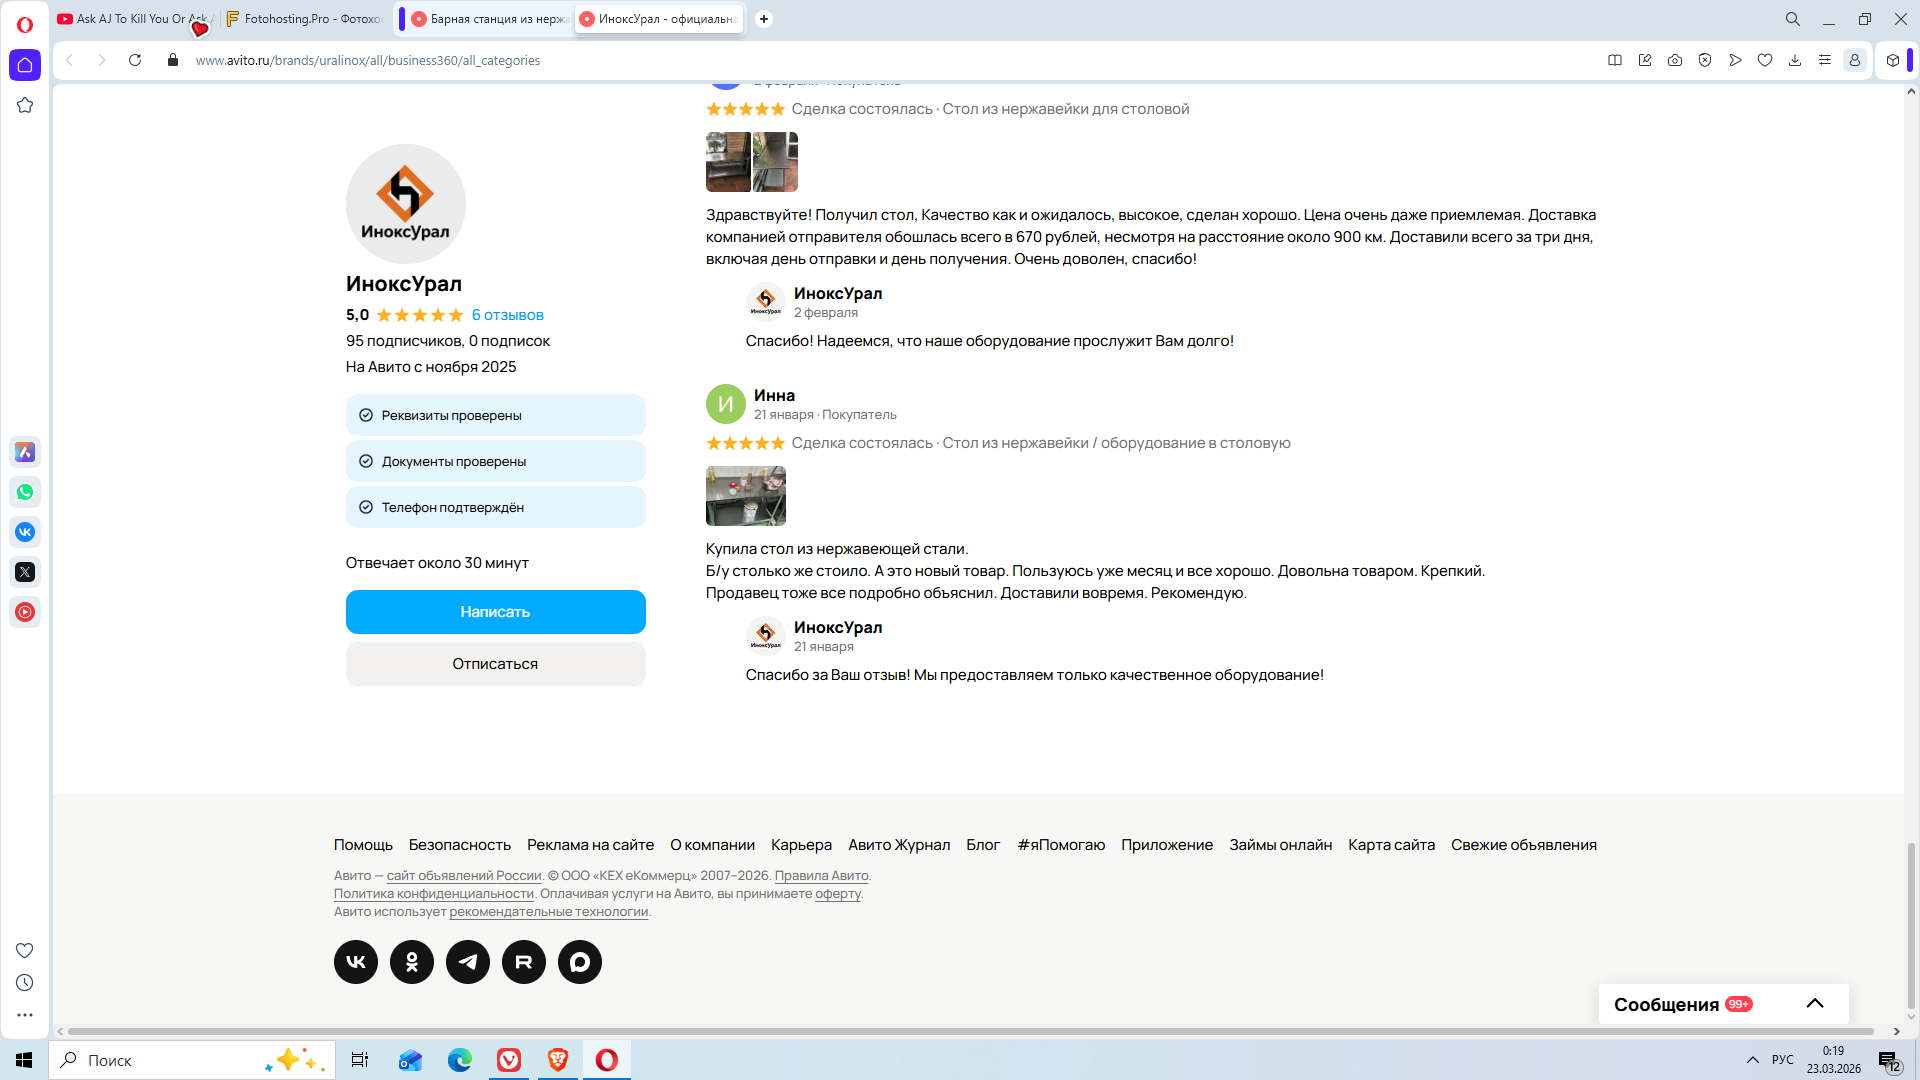Image resolution: width=1920 pixels, height=1080 pixels.
Task: Switch to Барная станция tab
Action: 490,19
